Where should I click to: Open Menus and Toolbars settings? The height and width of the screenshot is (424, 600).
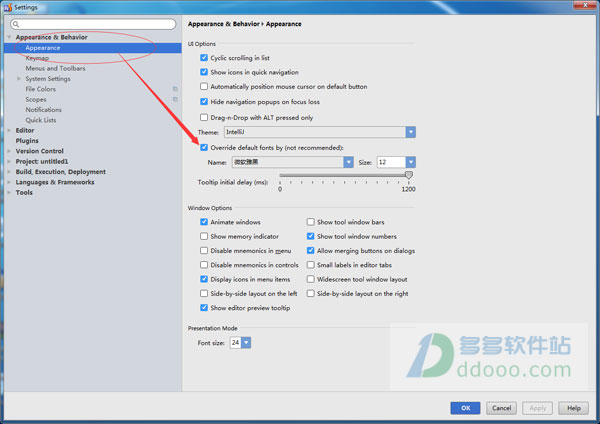coord(55,68)
